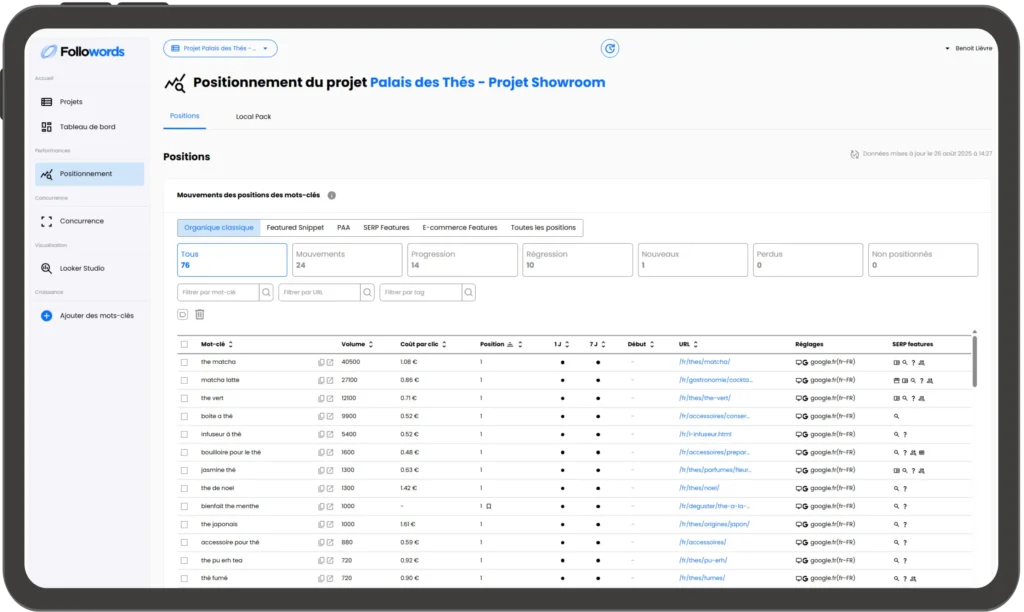The image size is (1024, 612).
Task: Check the box for jasmine thé row
Action: point(184,470)
